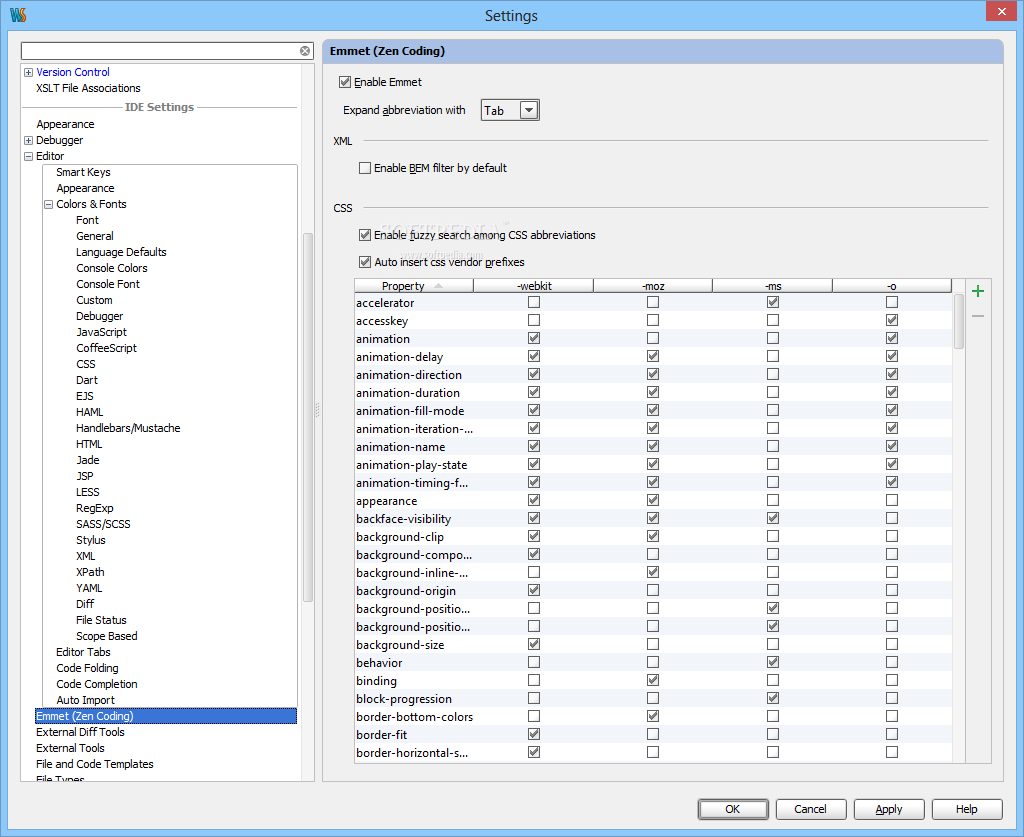Select Emmet (Zen Coding) item

tap(166, 716)
